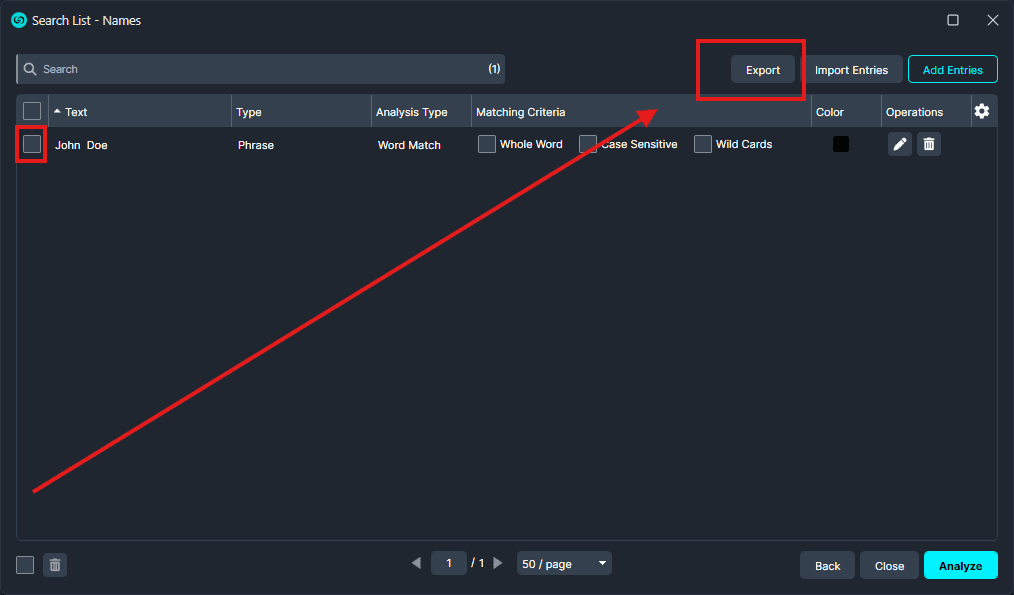Image resolution: width=1014 pixels, height=595 pixels.
Task: Enable the Whole Word checkbox
Action: (x=487, y=144)
